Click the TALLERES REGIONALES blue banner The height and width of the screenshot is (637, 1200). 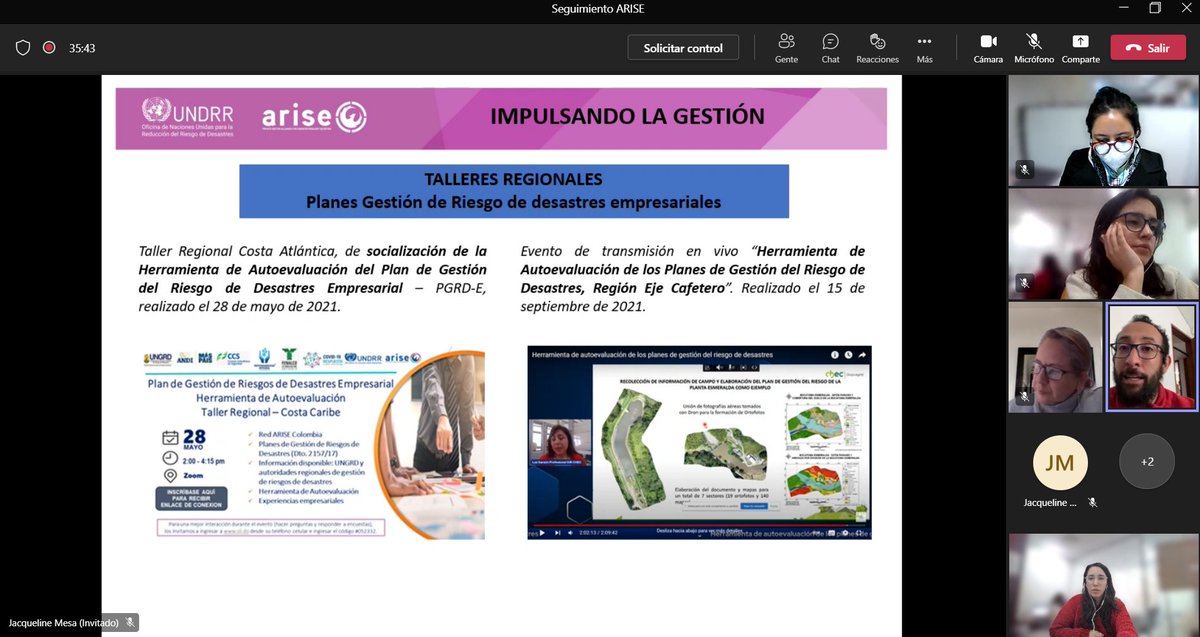tap(513, 190)
